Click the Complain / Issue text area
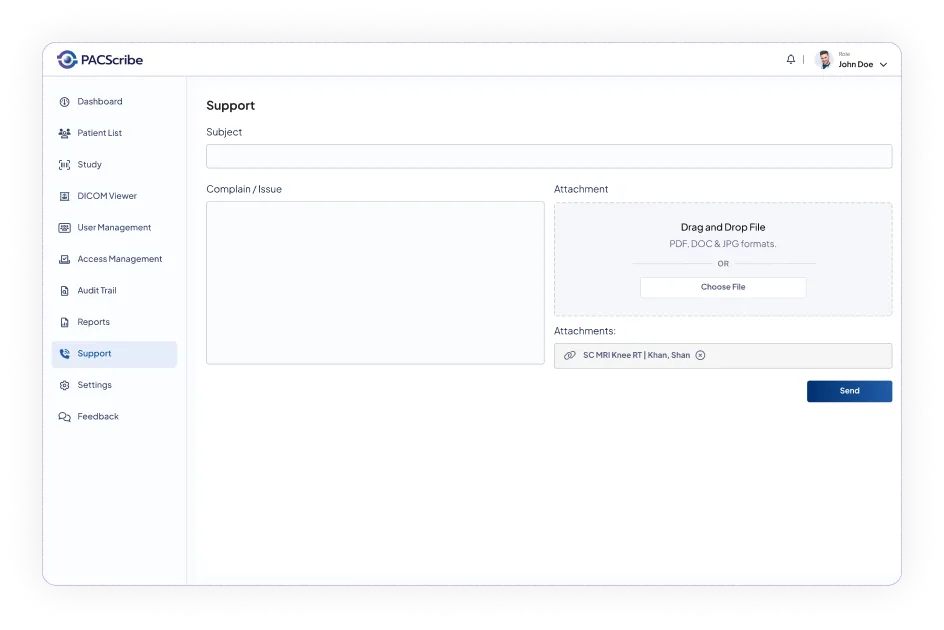The image size is (944, 630). point(375,280)
